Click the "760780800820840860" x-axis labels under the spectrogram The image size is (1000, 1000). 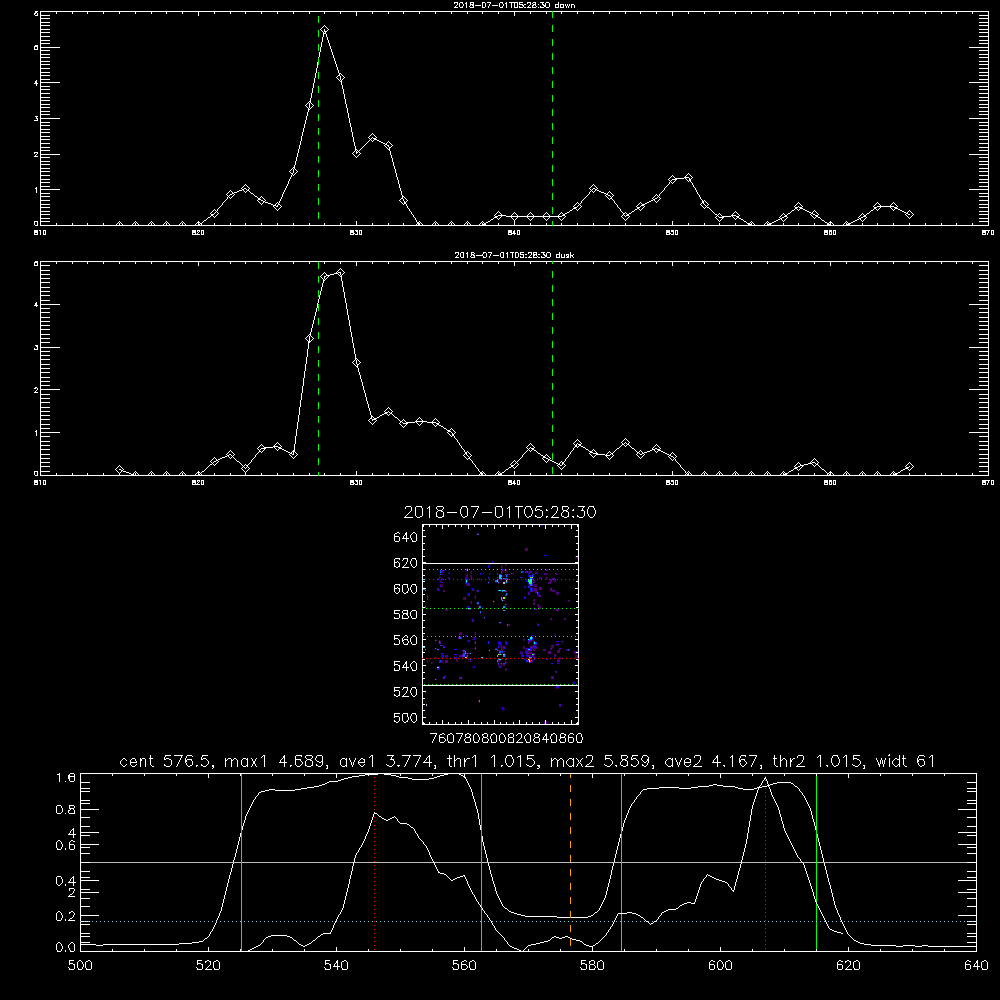507,738
